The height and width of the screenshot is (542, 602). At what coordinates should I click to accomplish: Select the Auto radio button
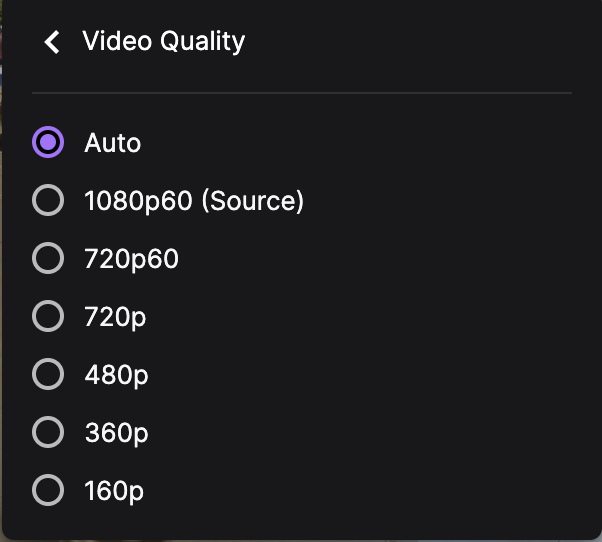(x=48, y=143)
